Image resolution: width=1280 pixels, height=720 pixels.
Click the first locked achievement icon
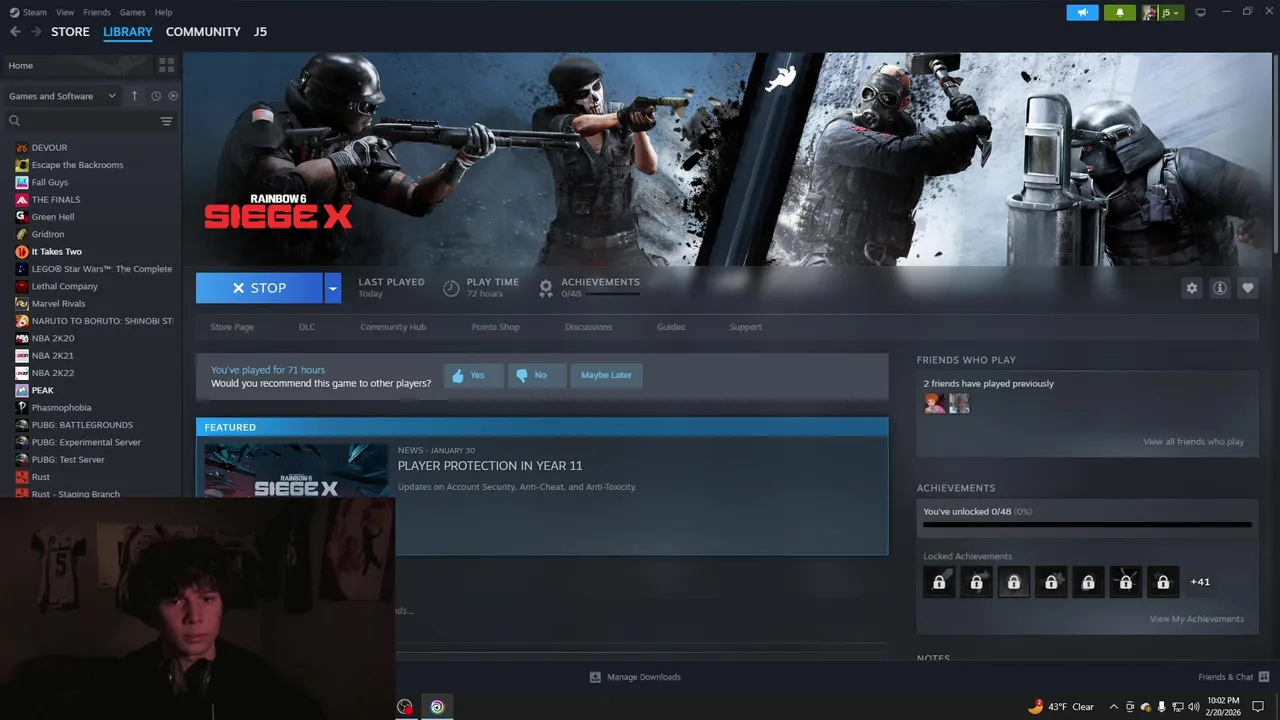click(939, 581)
